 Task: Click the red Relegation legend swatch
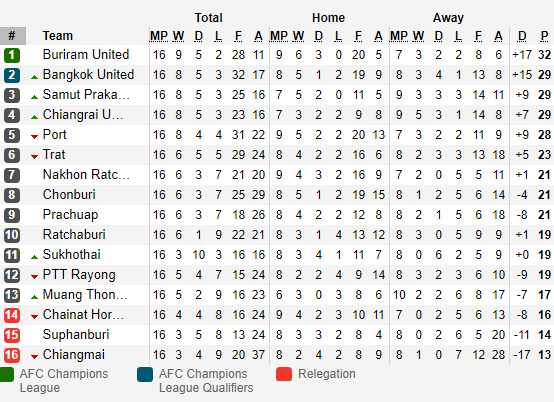point(284,374)
